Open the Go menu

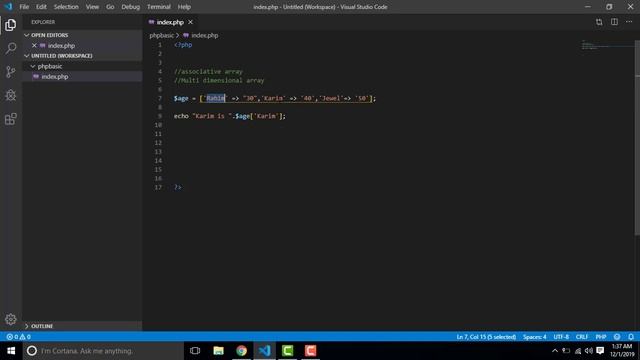[x=110, y=7]
